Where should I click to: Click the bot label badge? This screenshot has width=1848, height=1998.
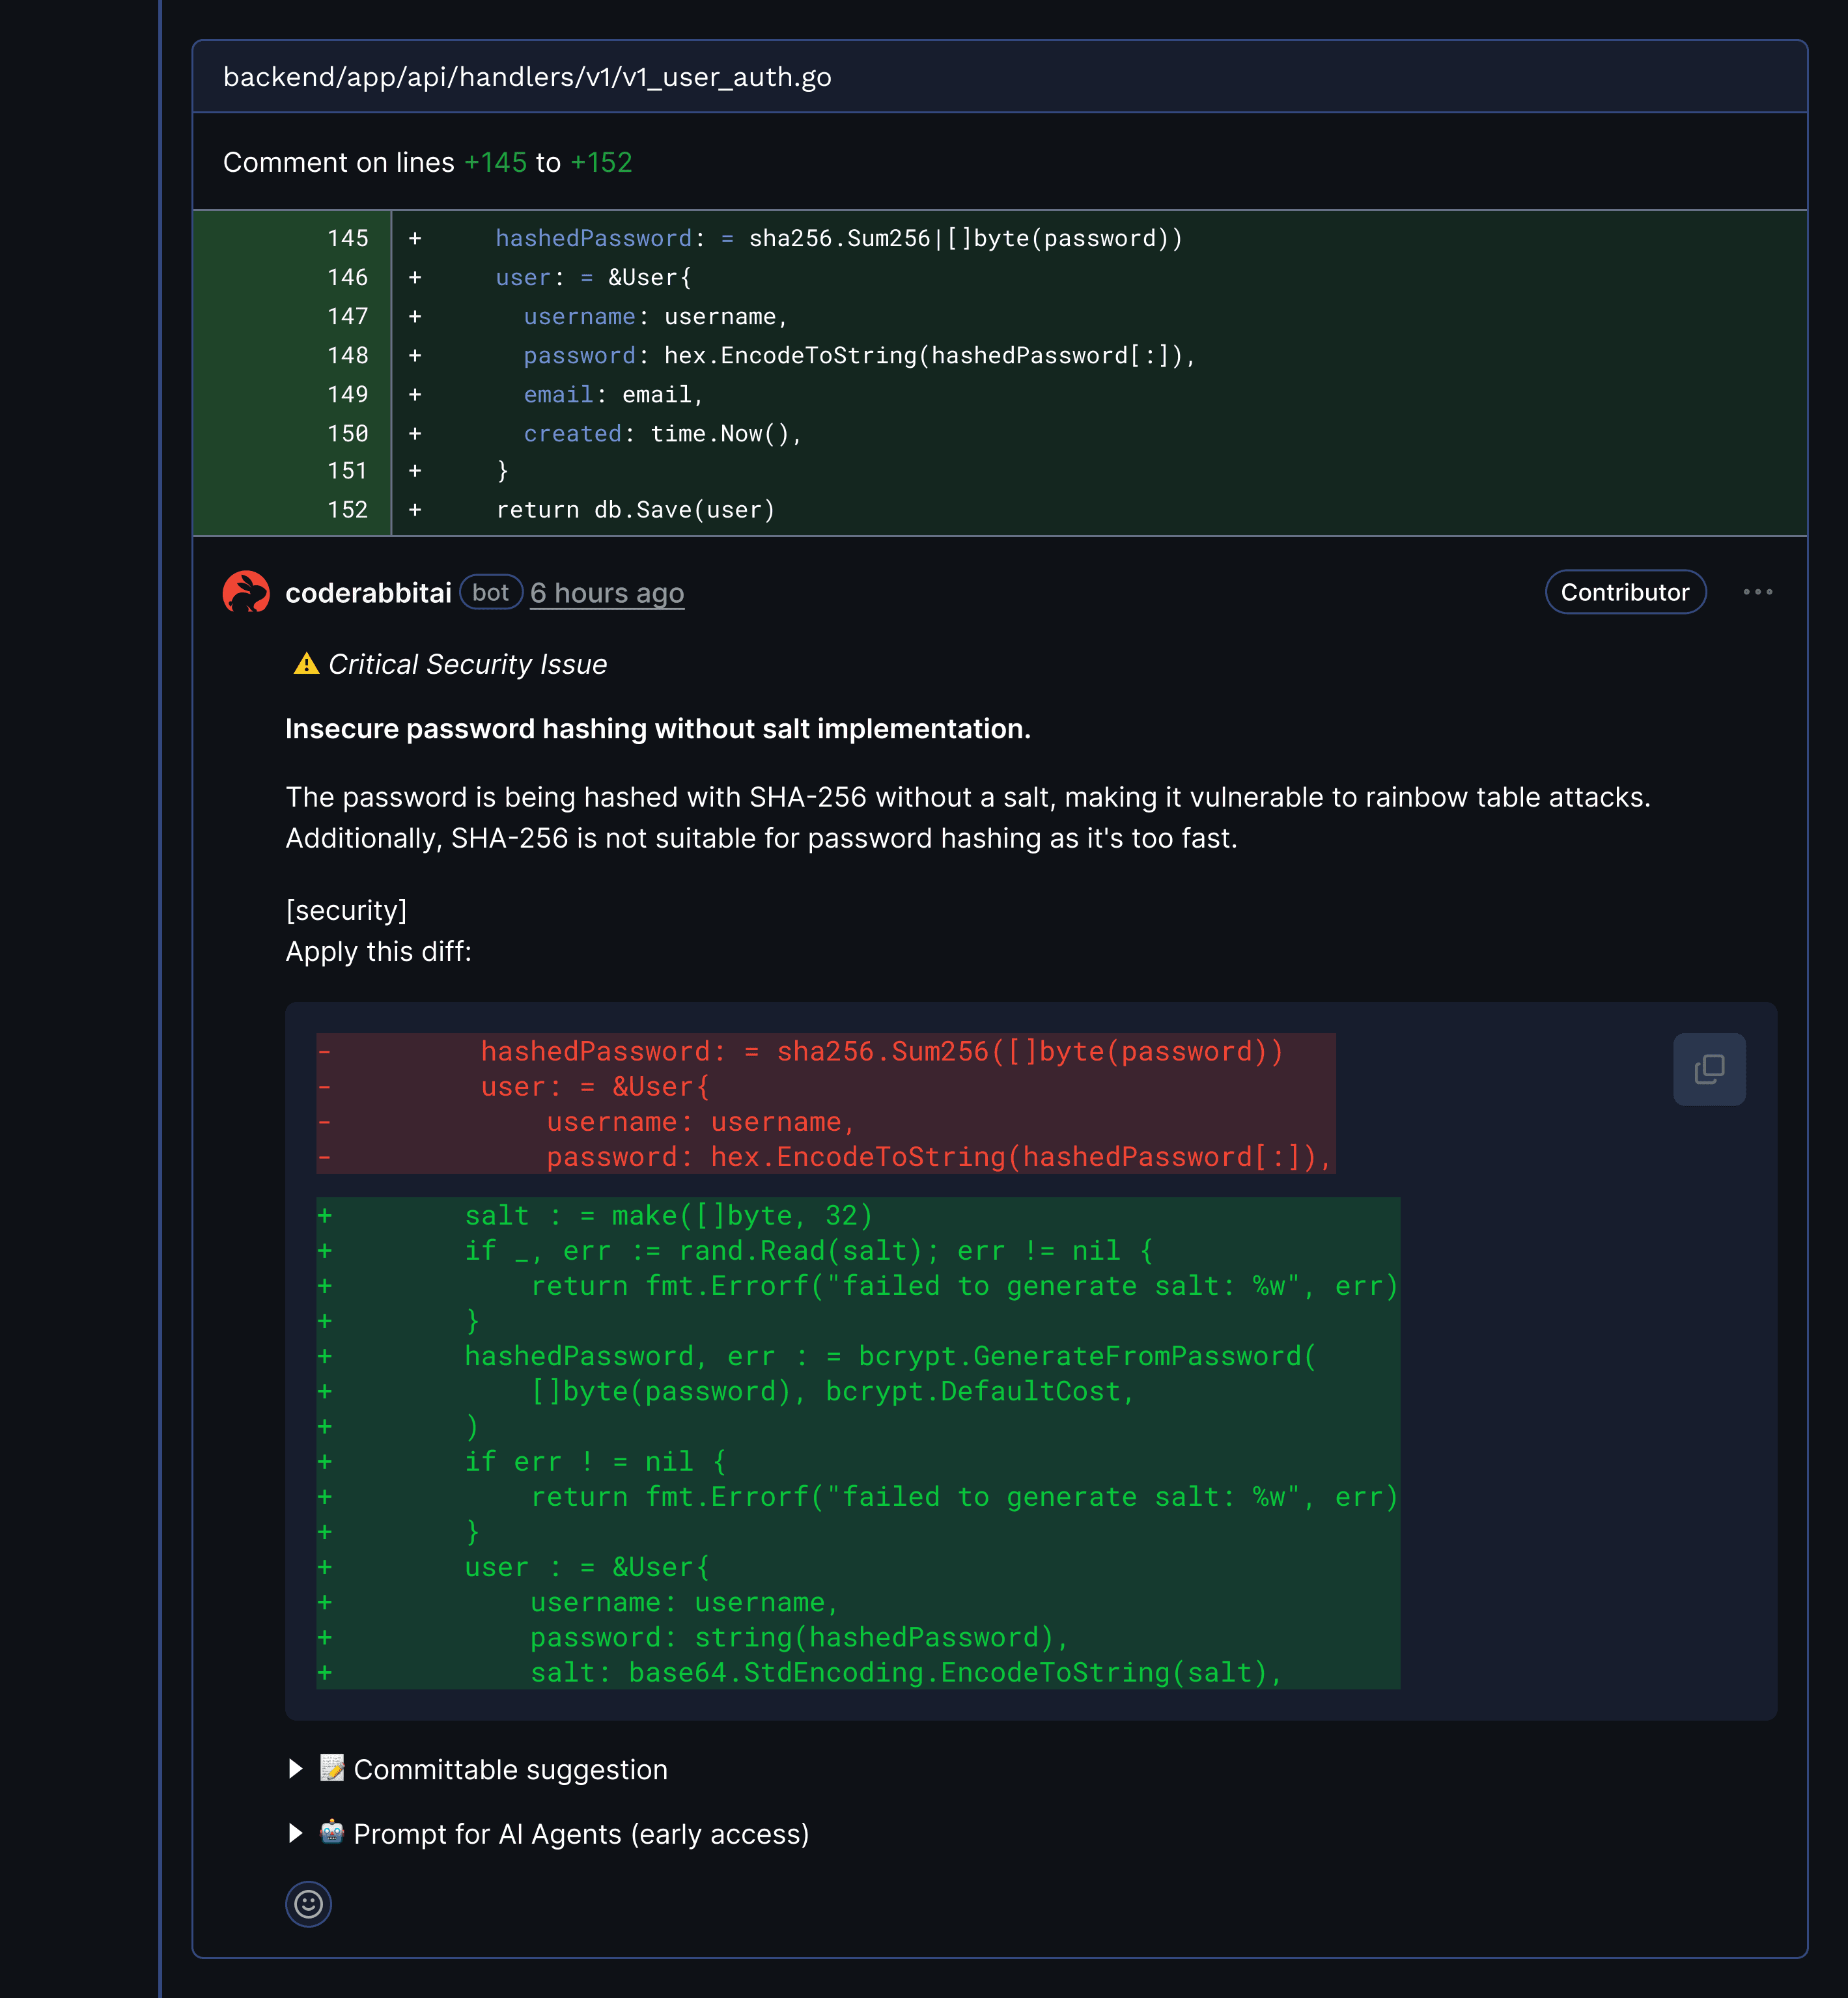coord(490,592)
